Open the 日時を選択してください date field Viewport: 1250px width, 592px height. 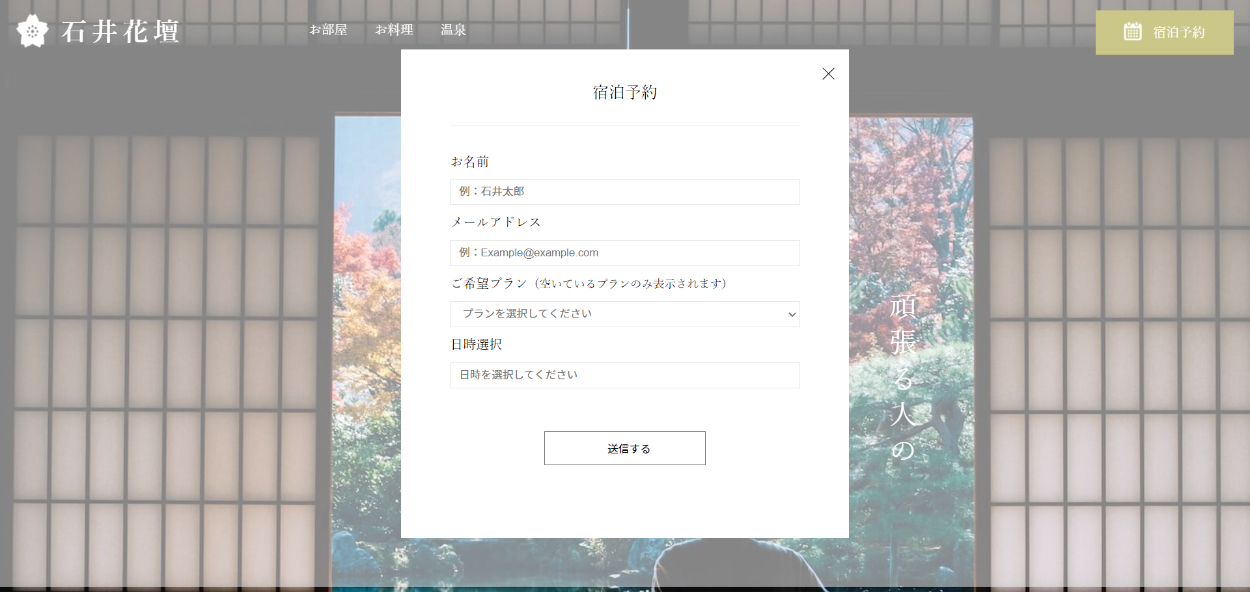click(x=624, y=375)
